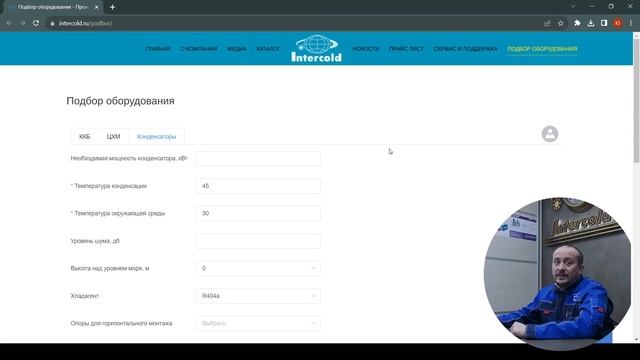Viewport: 640px width, 360px height.
Task: Select the Конденсаторы tab
Action: [x=156, y=136]
